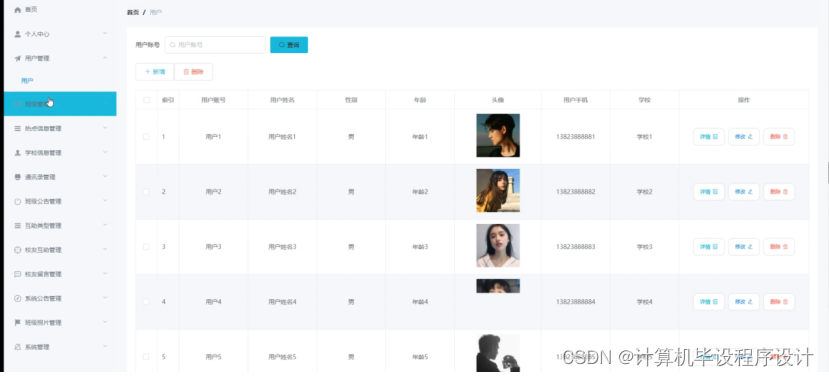
Task: Collapse the 用户管理 menu chevron
Action: click(x=105, y=58)
